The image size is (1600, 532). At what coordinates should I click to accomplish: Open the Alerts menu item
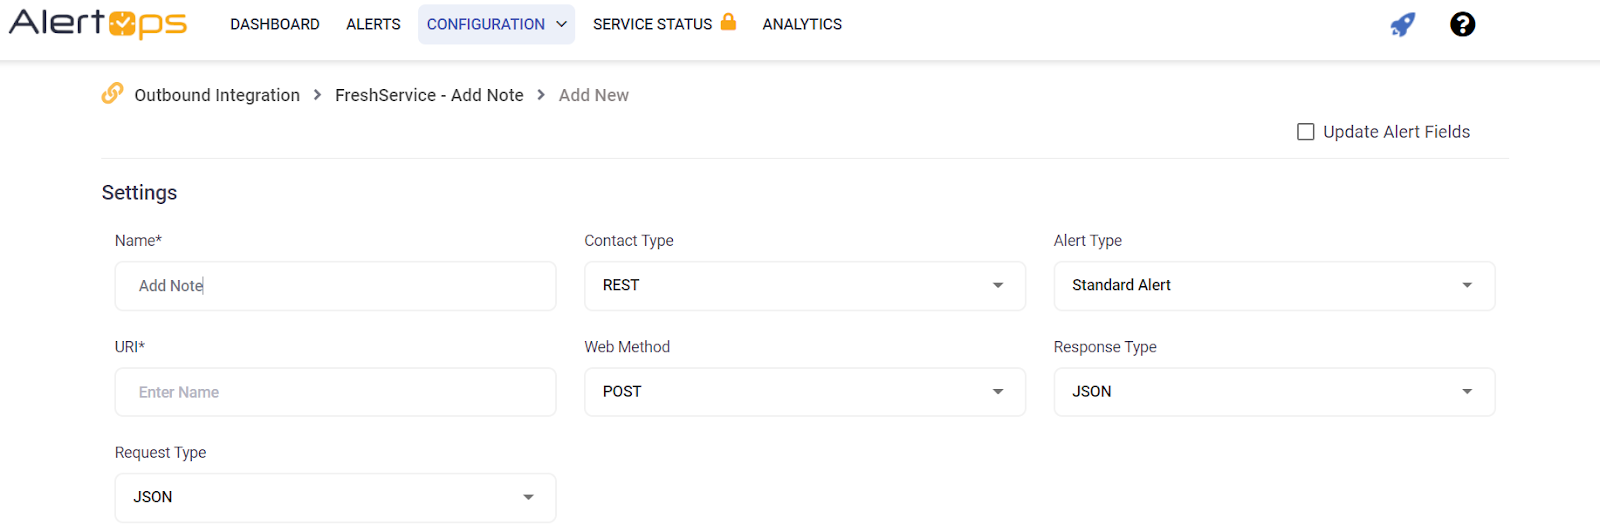click(373, 24)
